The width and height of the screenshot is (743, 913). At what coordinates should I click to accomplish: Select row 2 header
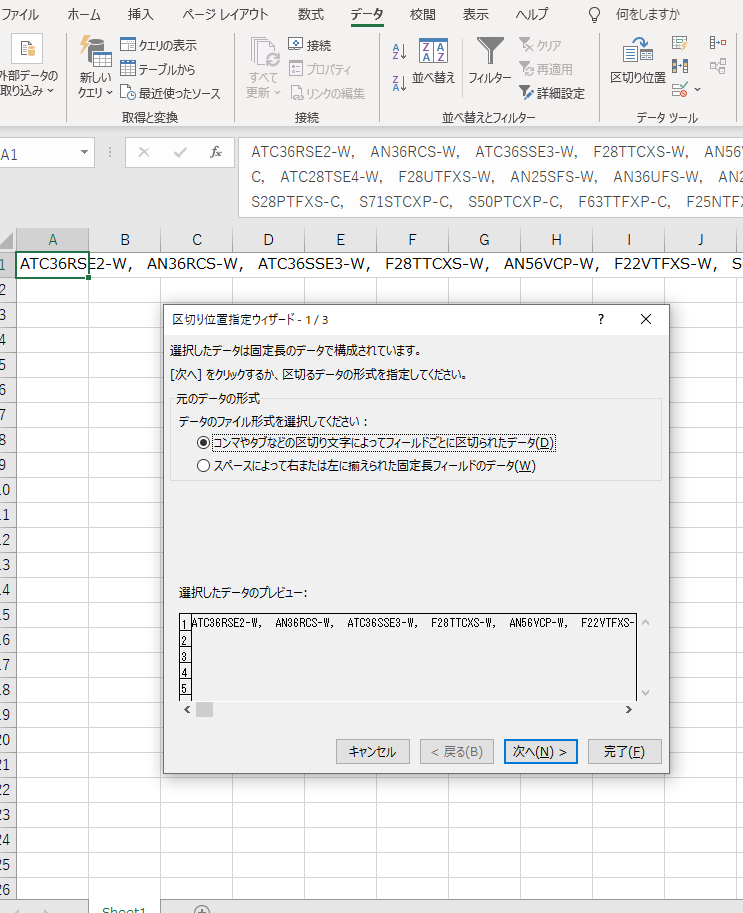click(x=6, y=289)
